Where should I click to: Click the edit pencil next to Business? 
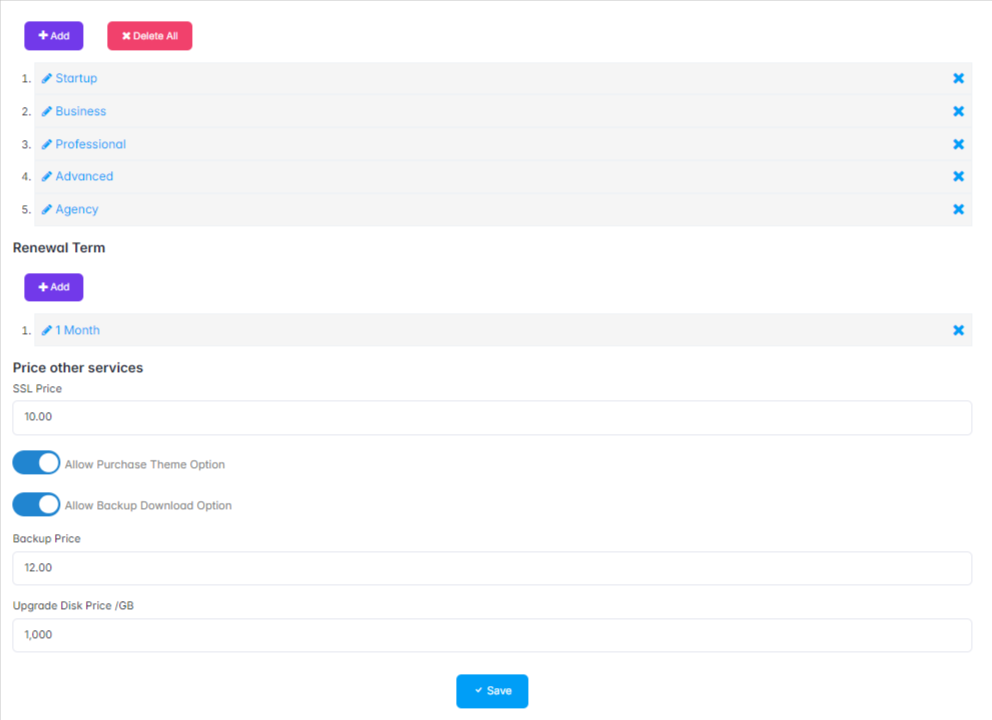click(46, 111)
